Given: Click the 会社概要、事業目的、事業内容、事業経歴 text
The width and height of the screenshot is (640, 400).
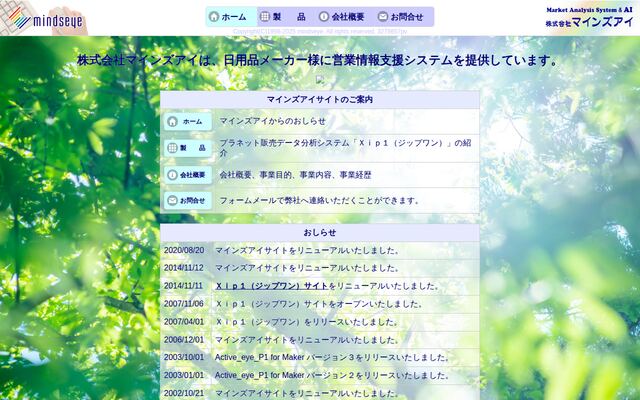Looking at the screenshot, I should [x=296, y=175].
